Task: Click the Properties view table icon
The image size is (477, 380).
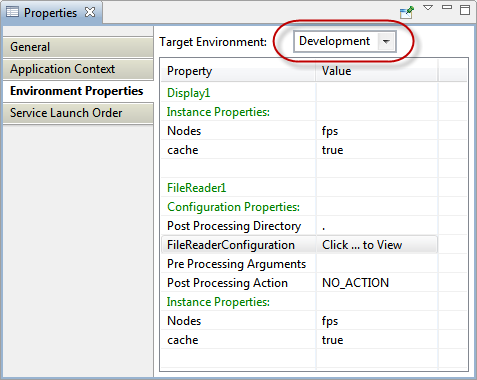Action: point(12,12)
